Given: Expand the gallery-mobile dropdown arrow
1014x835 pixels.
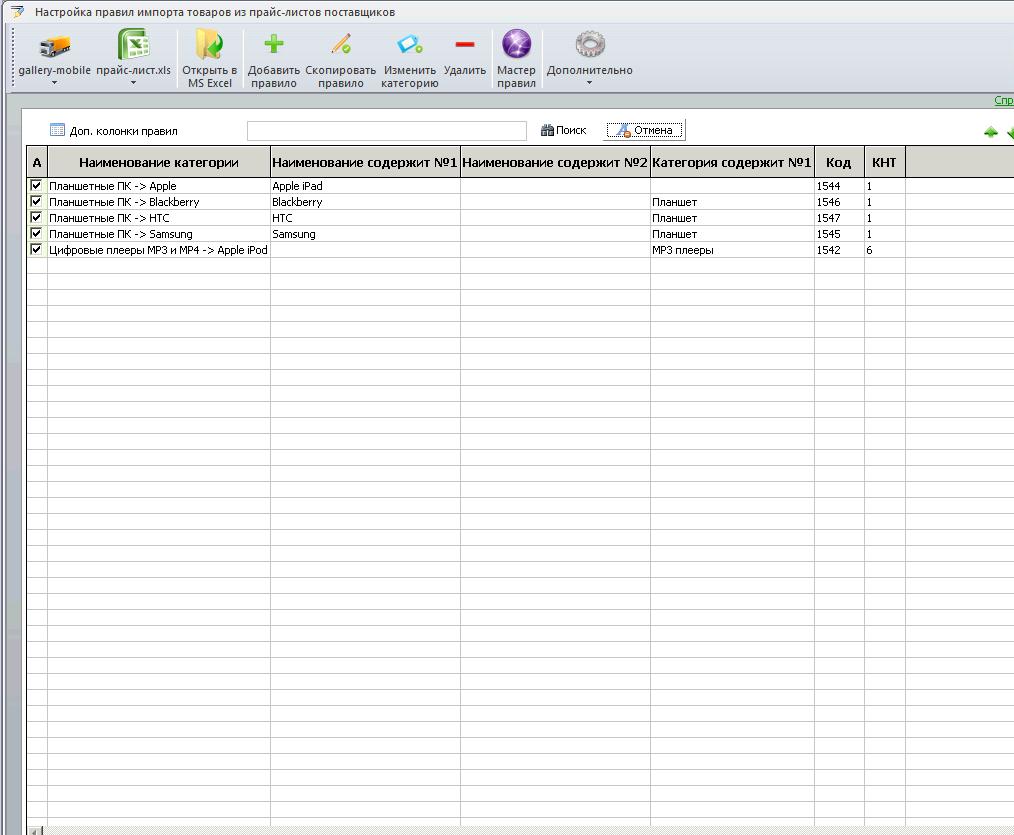Looking at the screenshot, I should point(54,83).
